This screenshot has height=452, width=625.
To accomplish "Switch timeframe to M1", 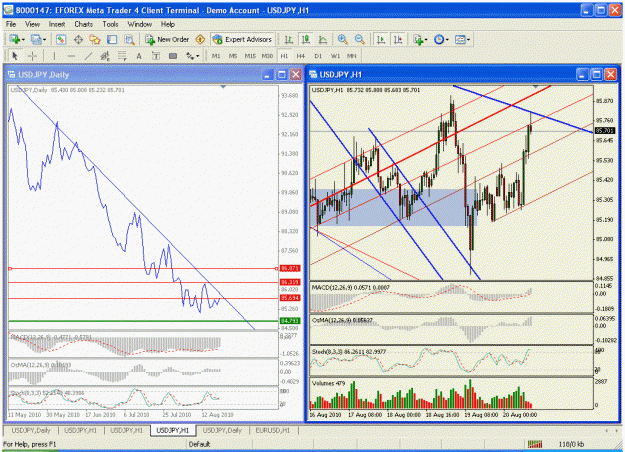I will (x=216, y=56).
